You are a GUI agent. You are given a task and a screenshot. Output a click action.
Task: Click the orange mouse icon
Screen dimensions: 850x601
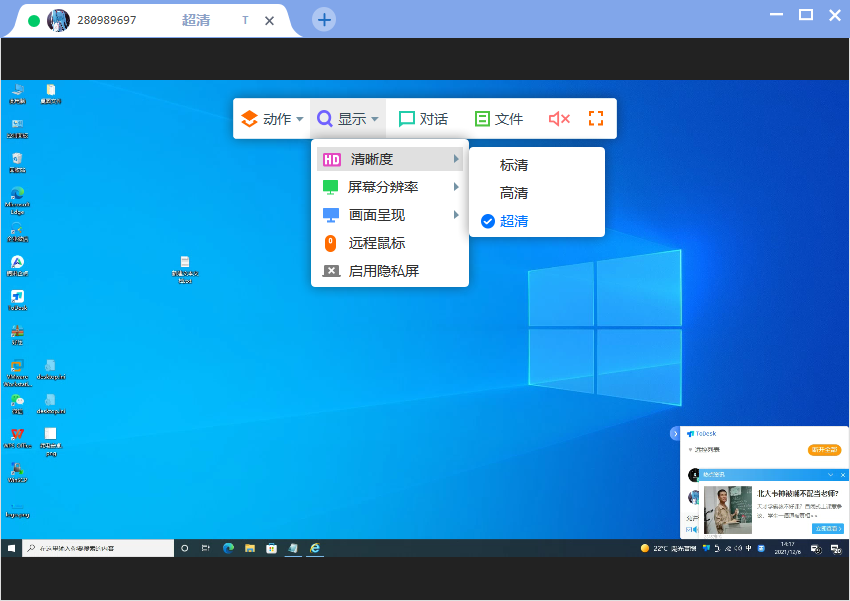point(330,243)
